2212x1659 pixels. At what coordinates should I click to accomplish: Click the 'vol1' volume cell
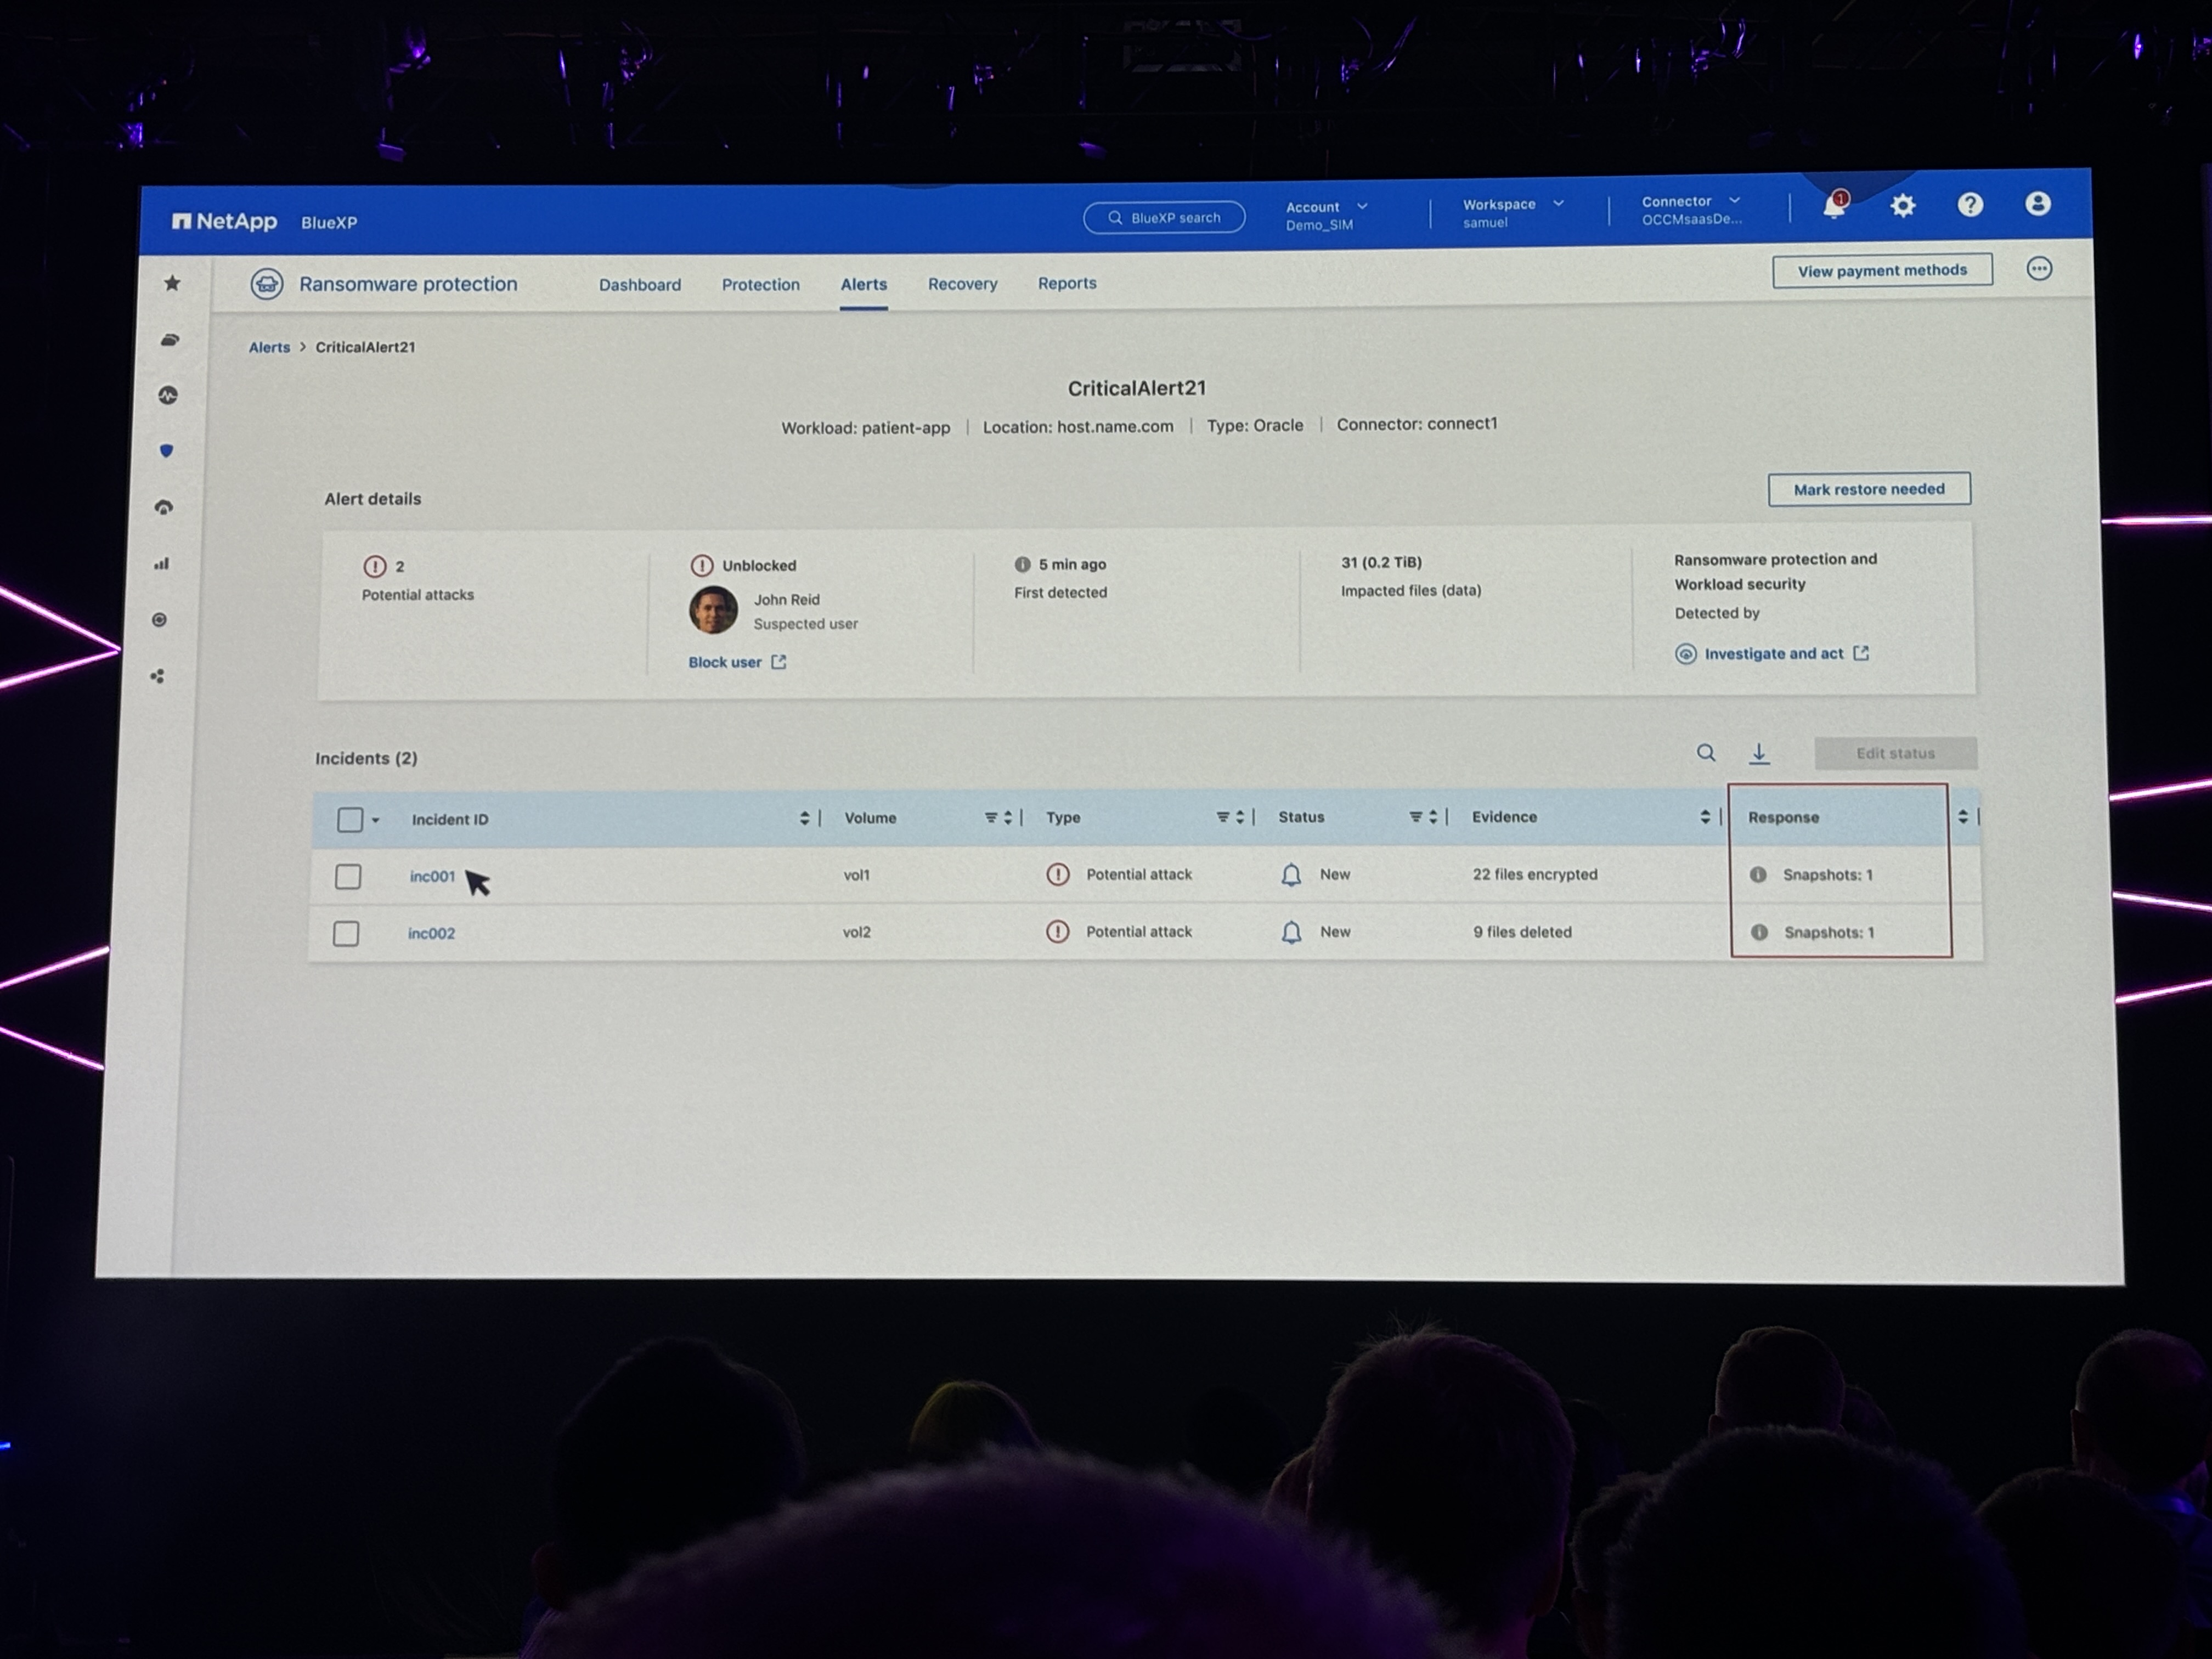point(856,875)
